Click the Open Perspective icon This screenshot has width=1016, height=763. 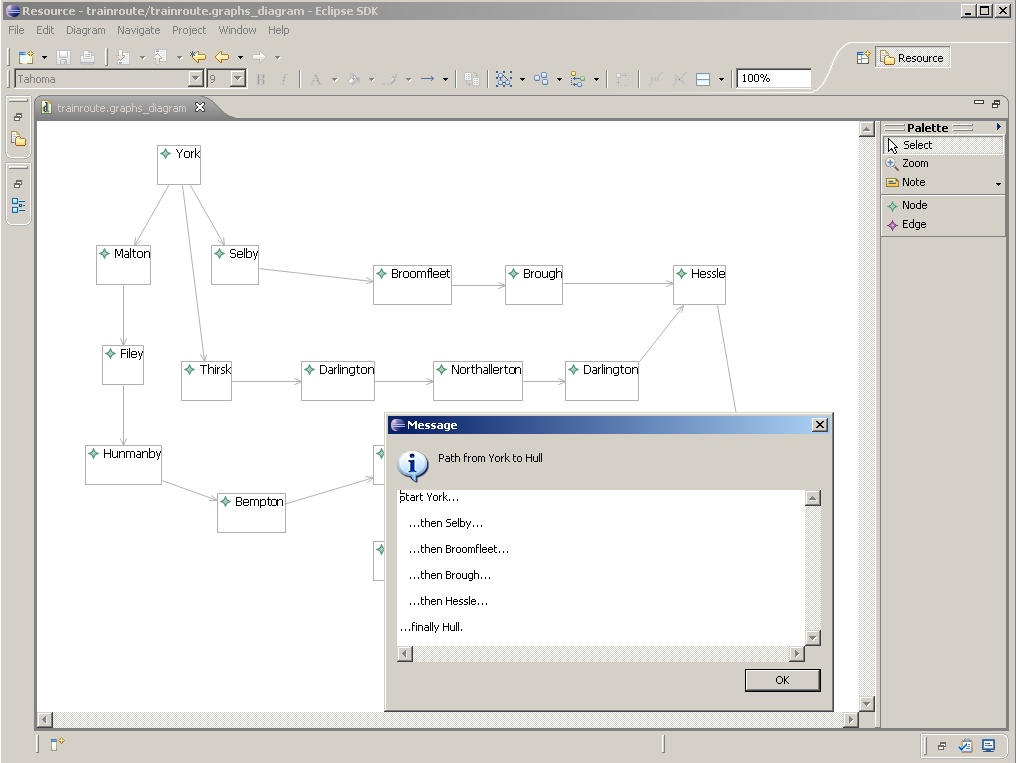tap(863, 58)
